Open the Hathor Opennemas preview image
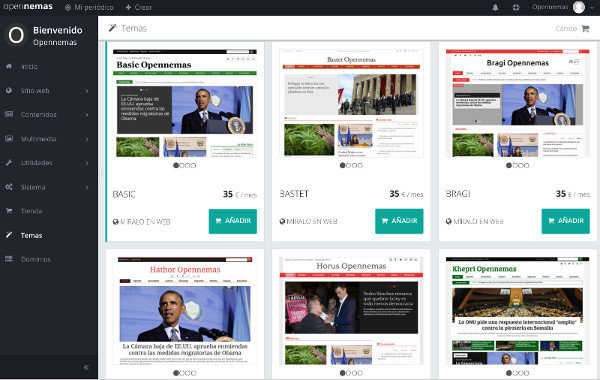Viewport: 600px width, 380px height. [185, 310]
